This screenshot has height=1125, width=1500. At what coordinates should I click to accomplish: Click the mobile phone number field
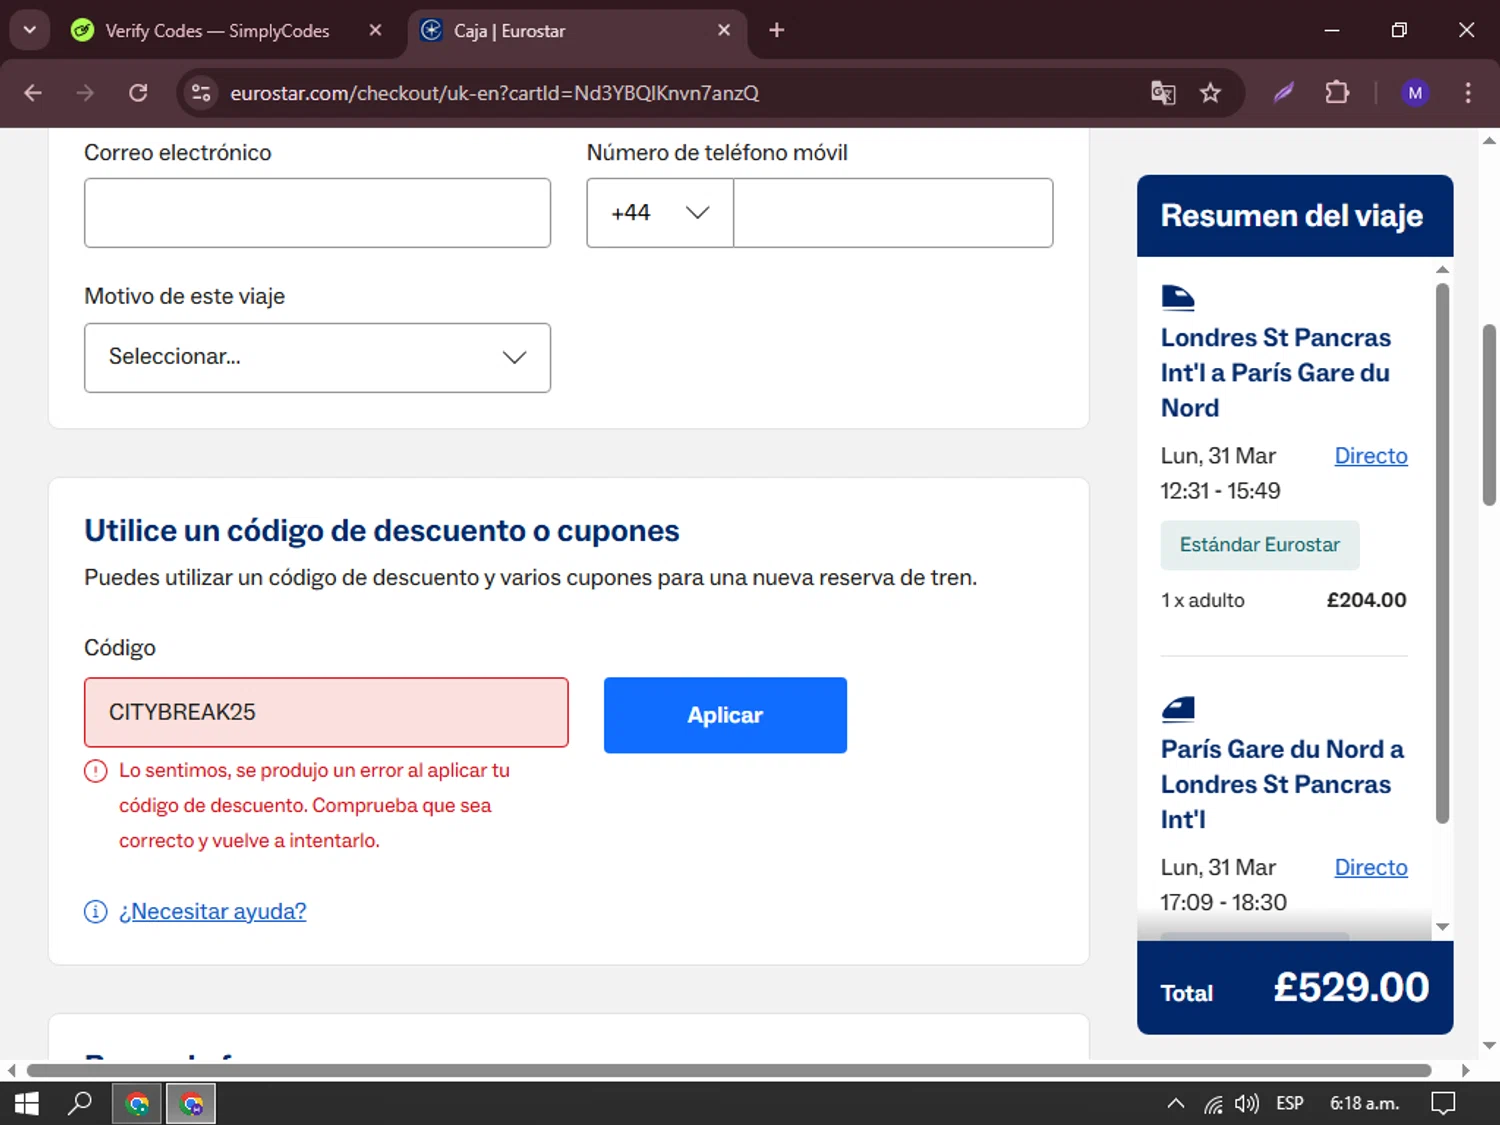893,213
